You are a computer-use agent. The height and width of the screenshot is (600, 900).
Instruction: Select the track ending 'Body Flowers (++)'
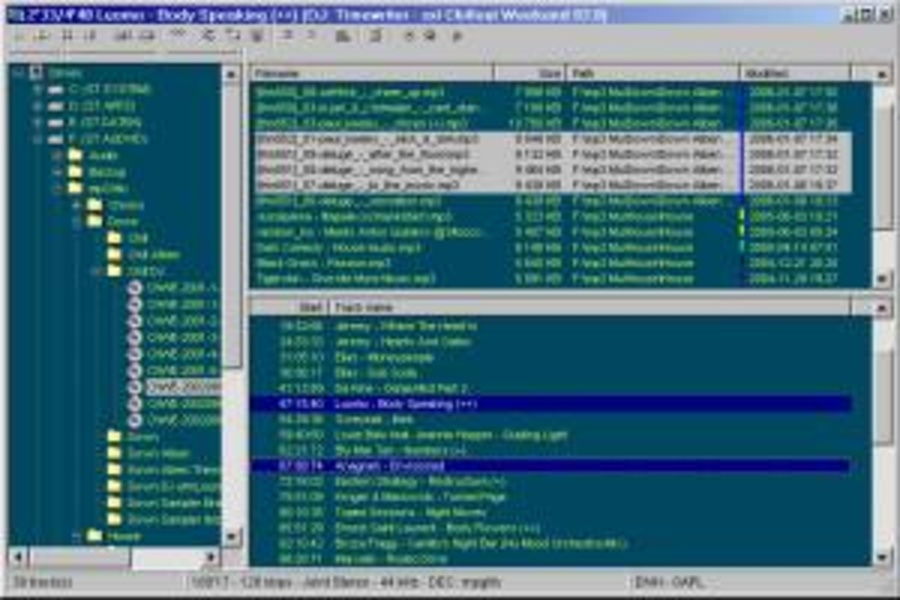(551, 528)
